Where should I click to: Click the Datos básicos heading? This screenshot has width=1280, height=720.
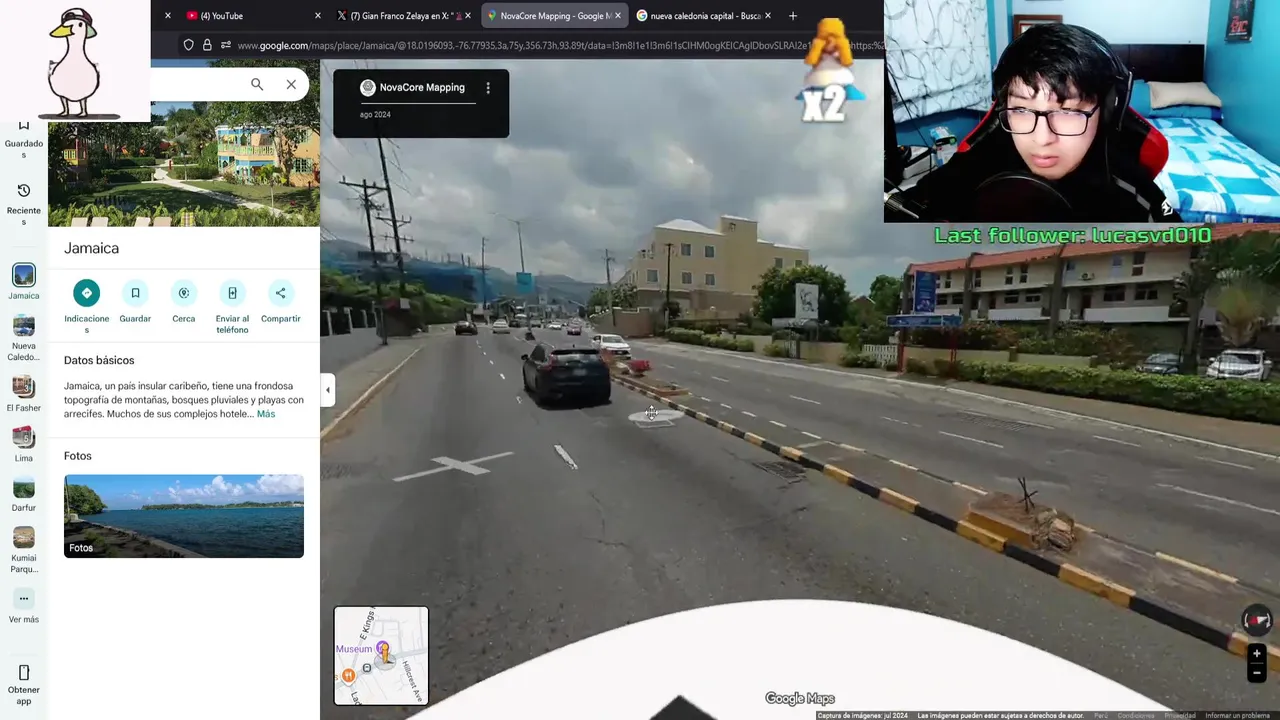[x=99, y=360]
